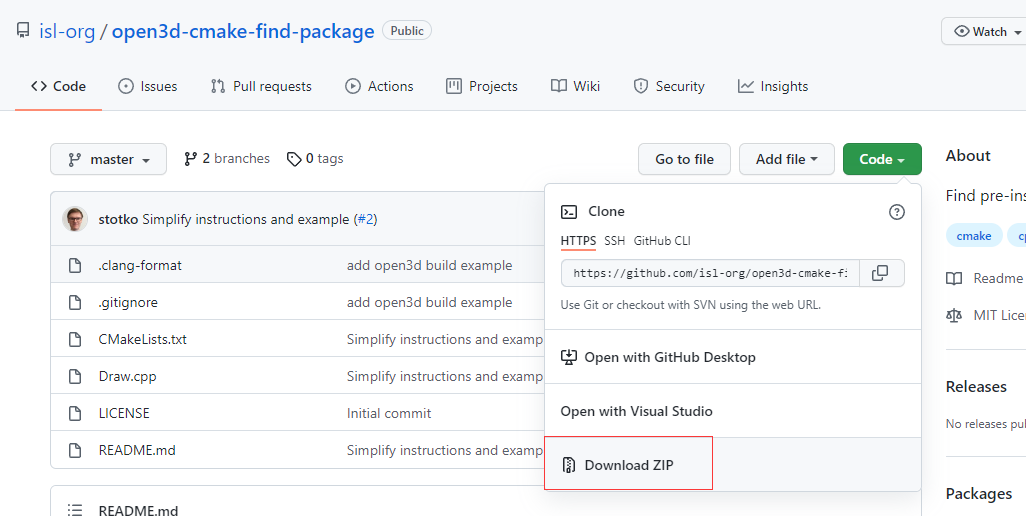The image size is (1026, 516).
Task: Click the scales icon next to MIT License
Action: [954, 315]
